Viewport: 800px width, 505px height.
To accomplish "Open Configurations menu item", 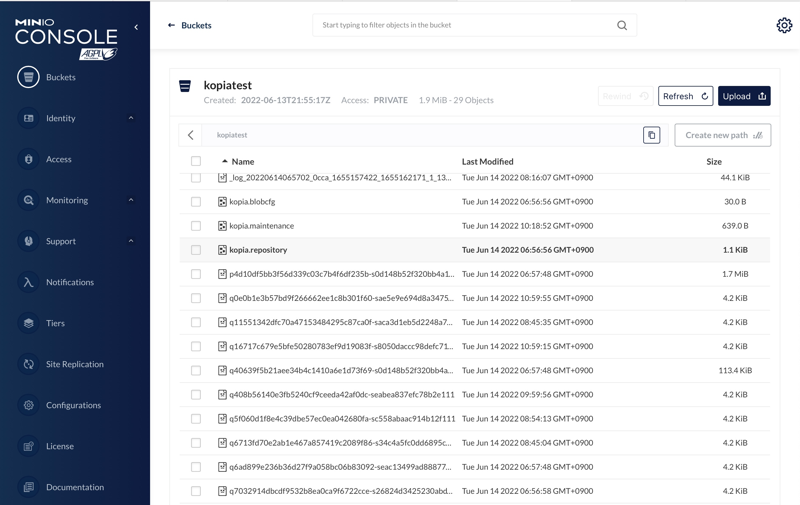I will (x=73, y=405).
